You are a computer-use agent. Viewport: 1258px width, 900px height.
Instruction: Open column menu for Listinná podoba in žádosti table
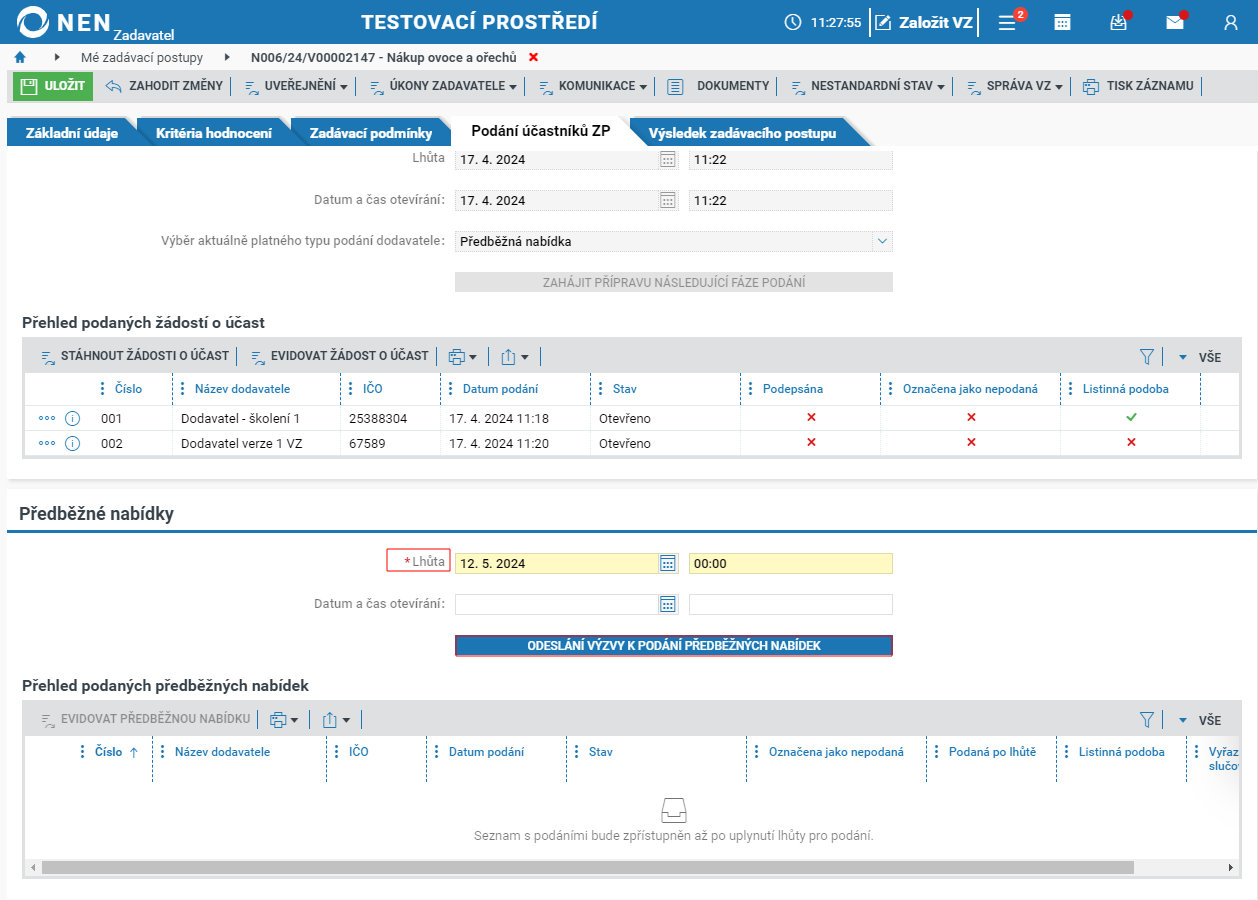(x=1071, y=389)
